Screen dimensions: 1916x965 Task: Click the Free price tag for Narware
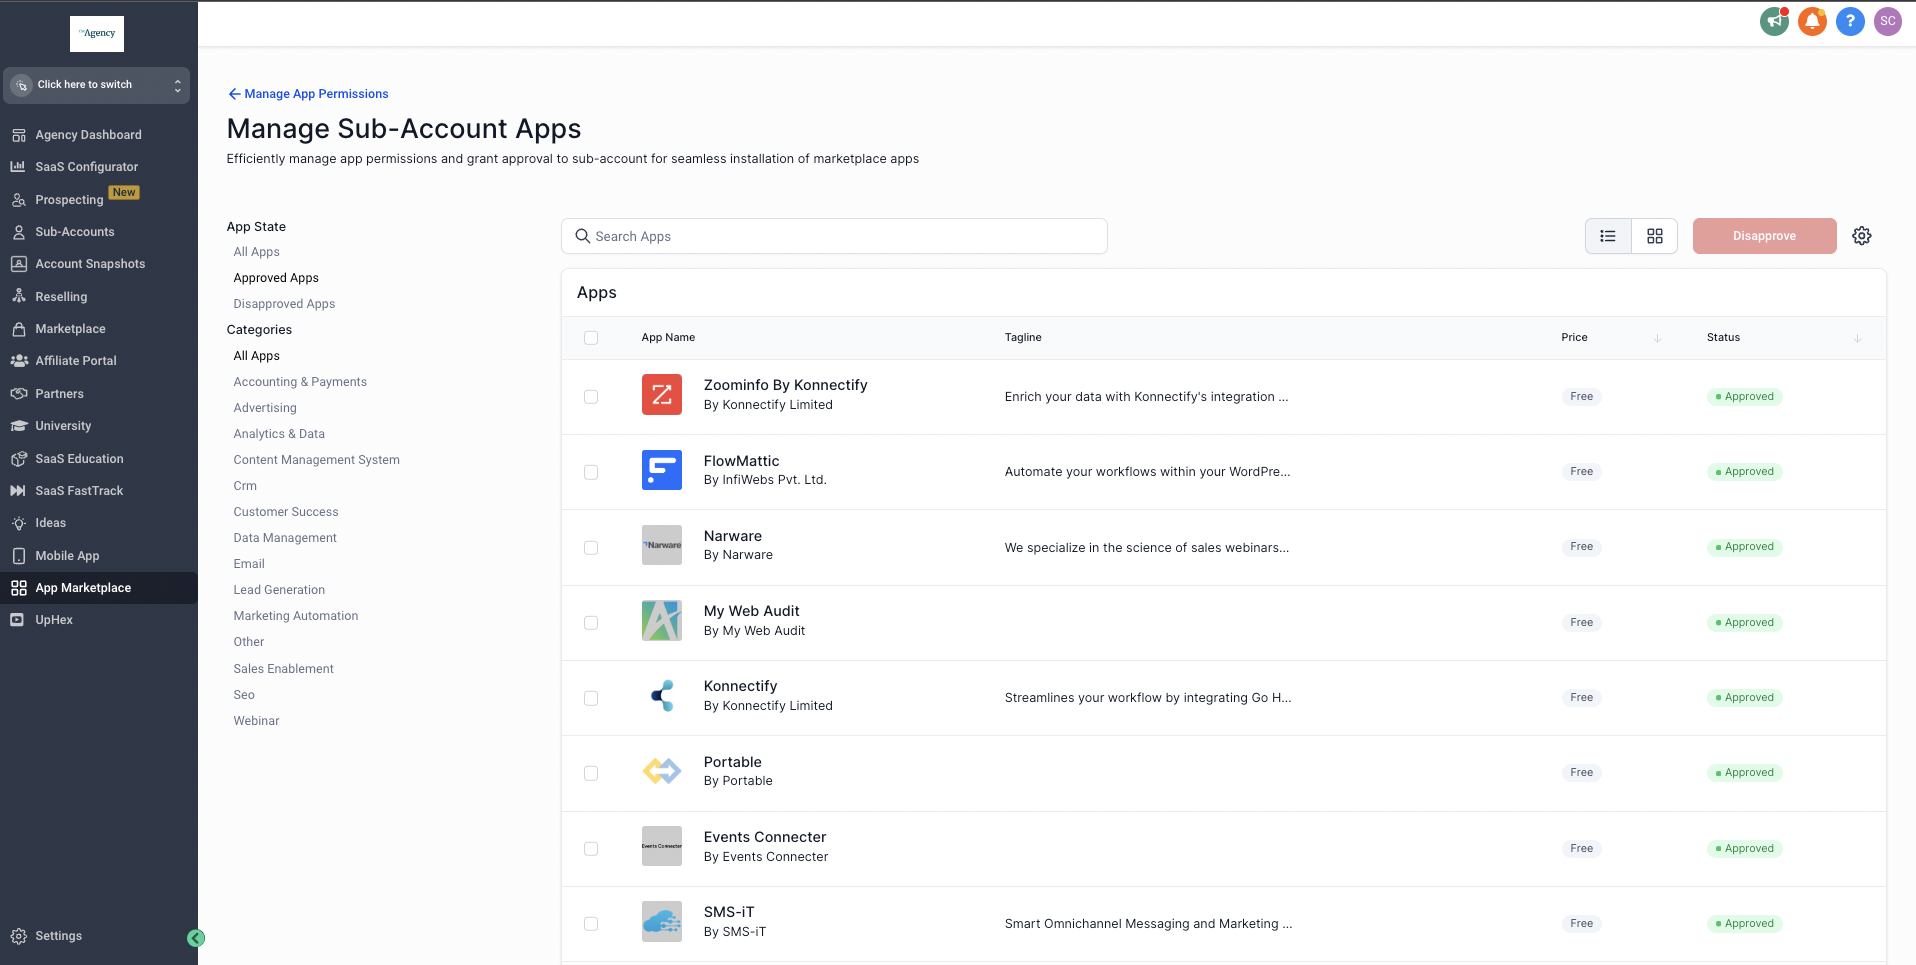[1581, 547]
